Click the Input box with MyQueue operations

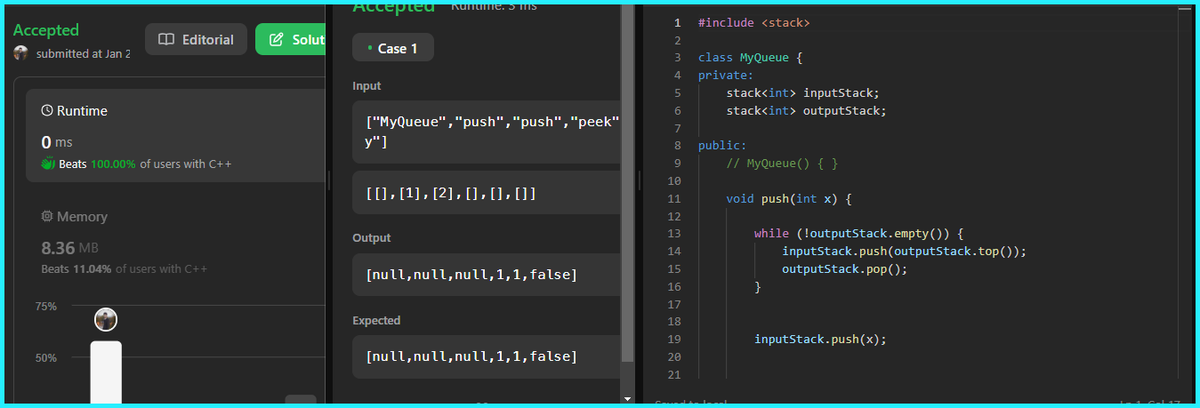tap(487, 132)
